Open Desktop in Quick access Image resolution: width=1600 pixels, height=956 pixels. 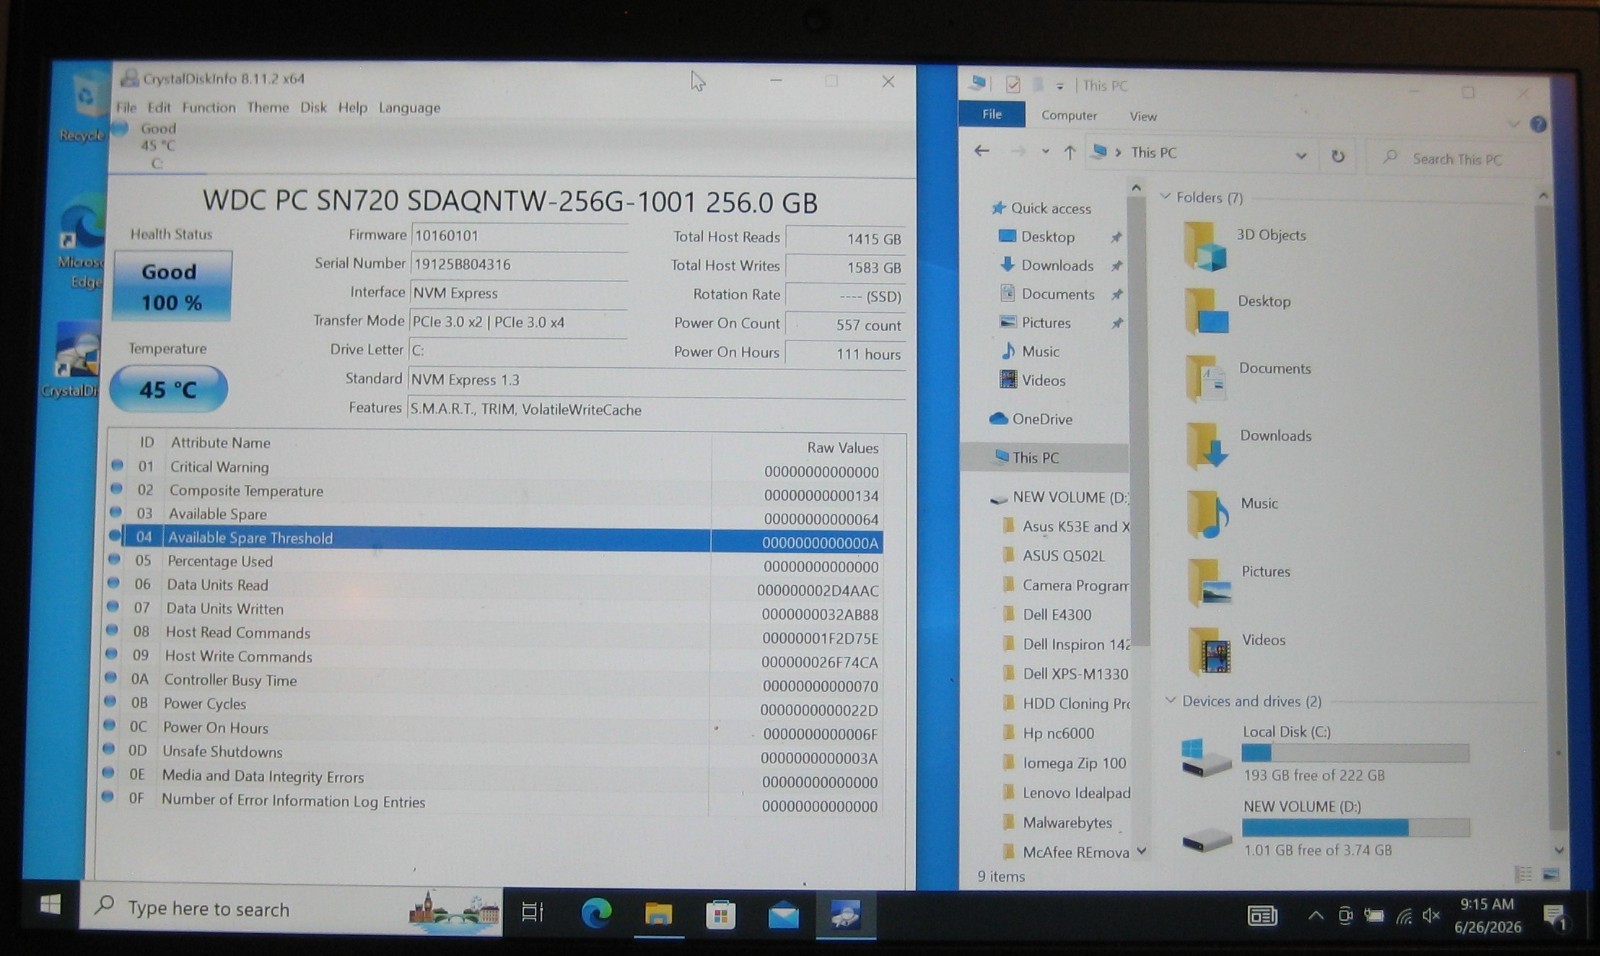click(x=1047, y=237)
